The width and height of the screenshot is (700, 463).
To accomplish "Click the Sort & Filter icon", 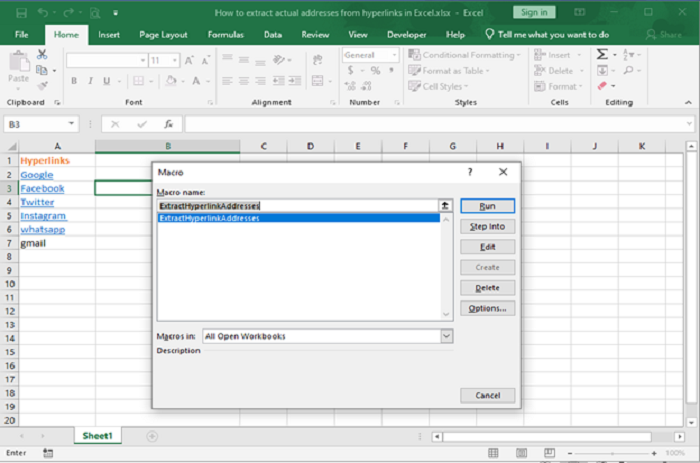I will pyautogui.click(x=628, y=54).
